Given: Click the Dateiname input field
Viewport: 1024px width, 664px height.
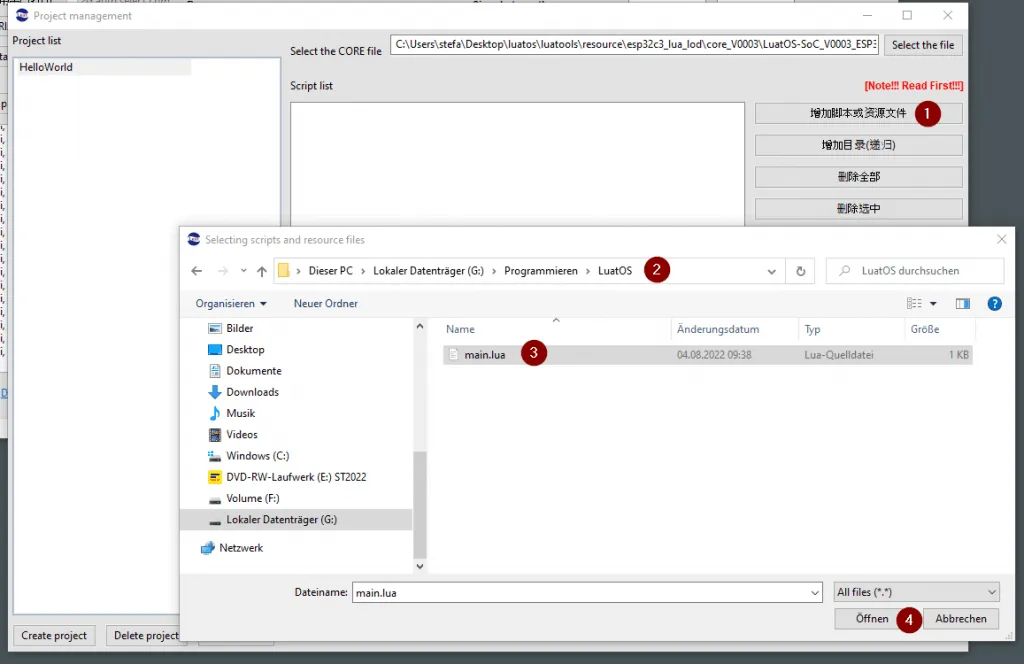Looking at the screenshot, I should click(585, 592).
